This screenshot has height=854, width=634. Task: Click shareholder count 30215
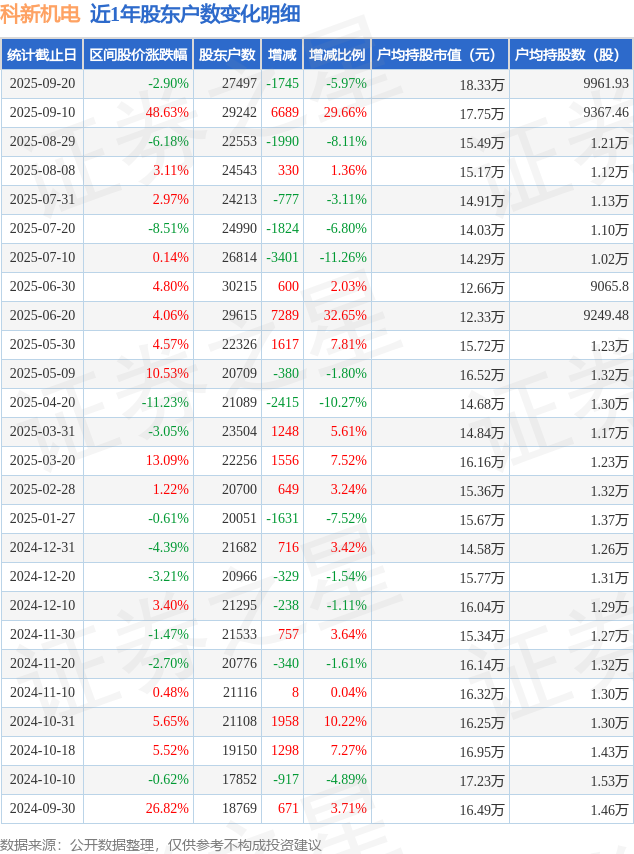[239, 287]
